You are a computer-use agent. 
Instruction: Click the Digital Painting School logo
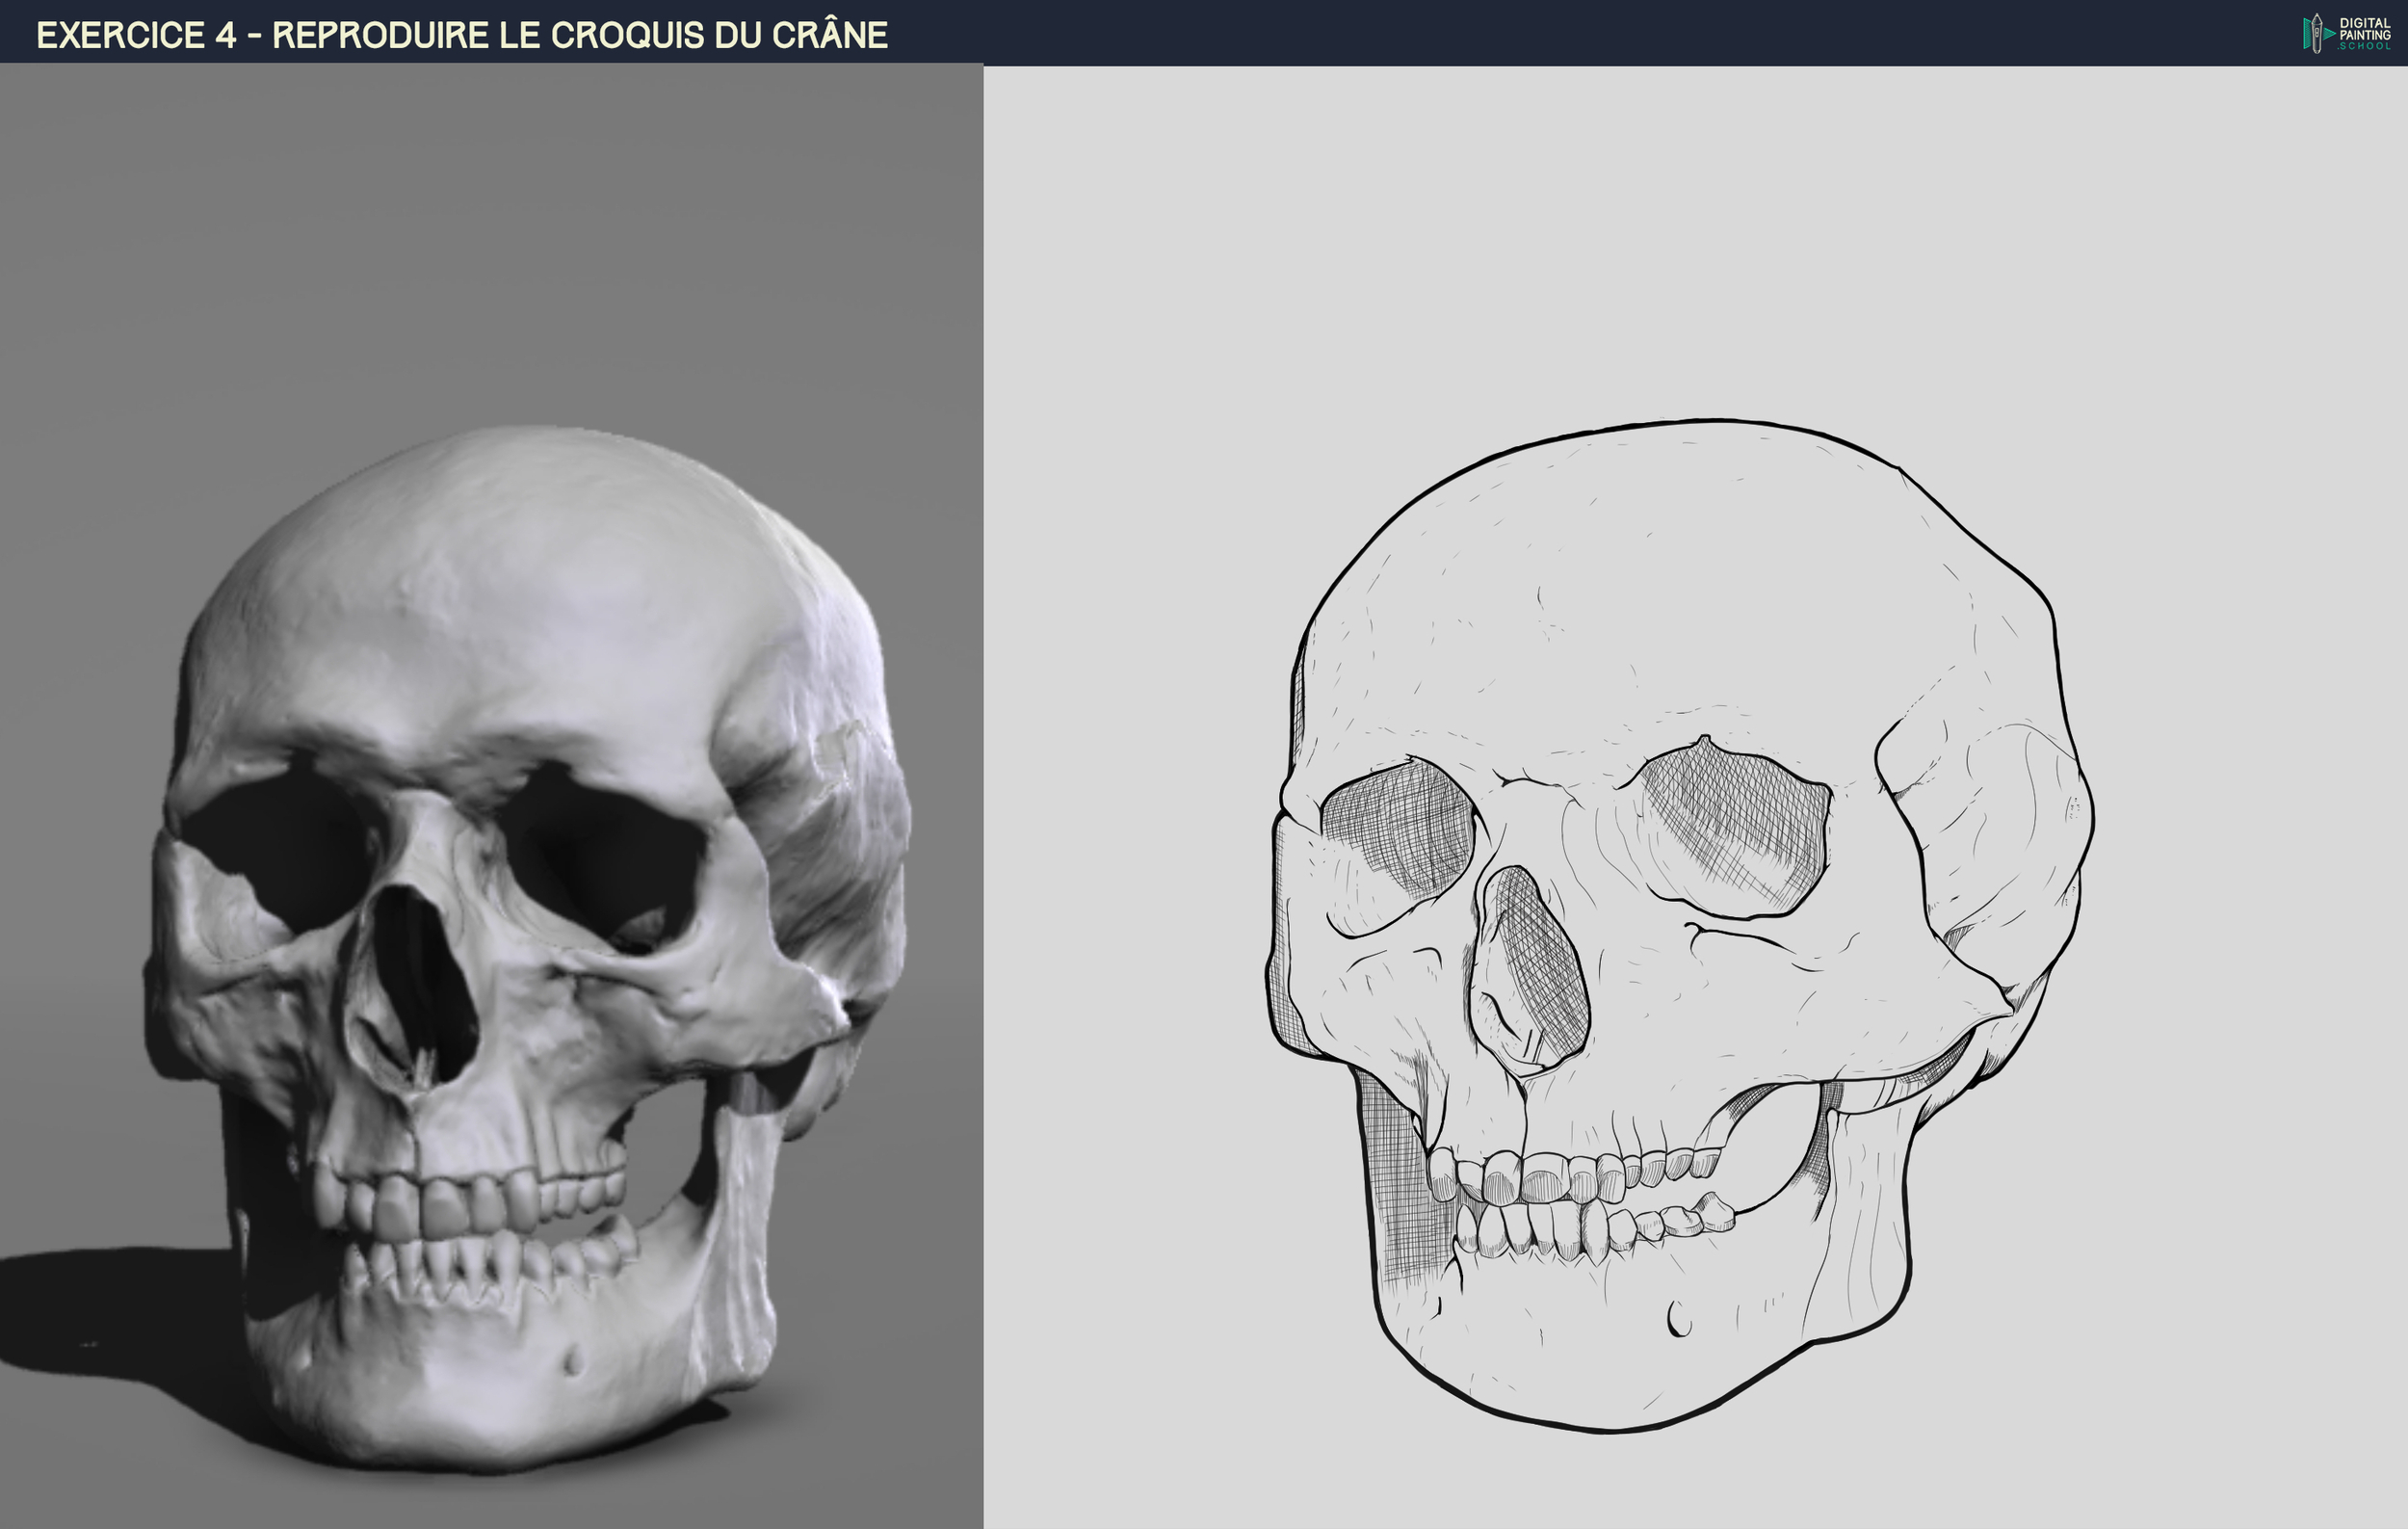point(2346,33)
